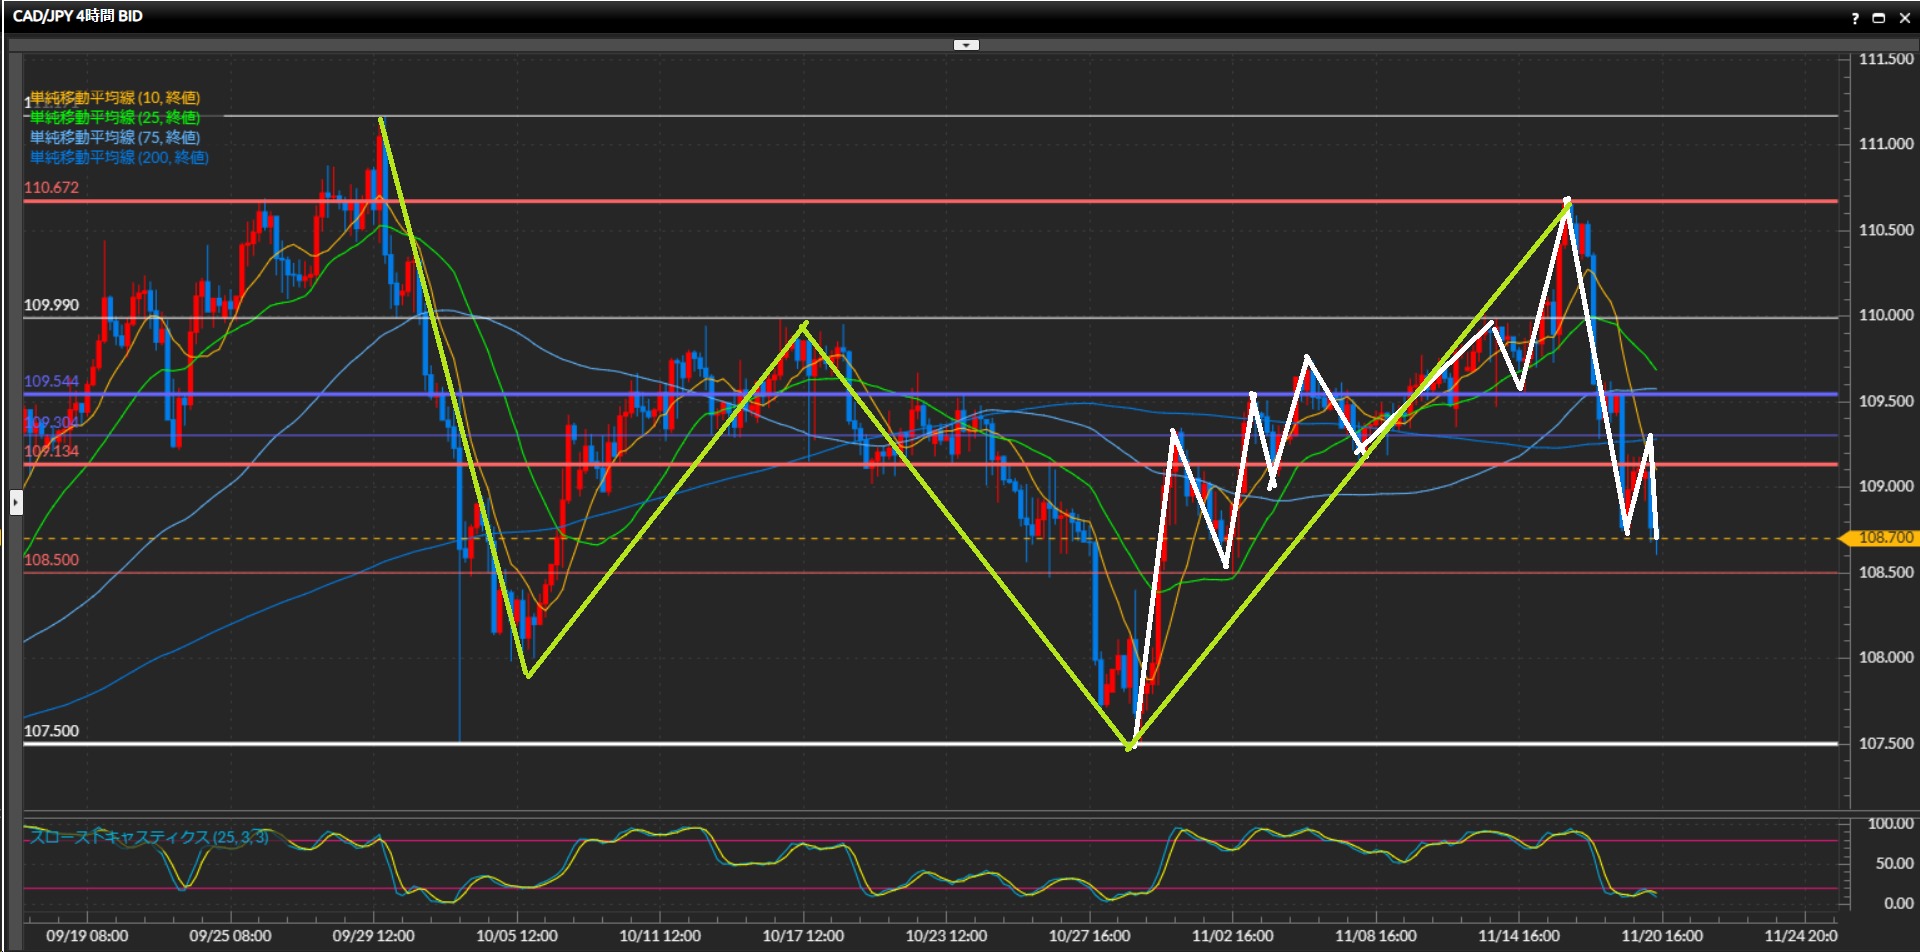Click the 10/05 12:00 time axis label
The height and width of the screenshot is (952, 1920).
516,936
